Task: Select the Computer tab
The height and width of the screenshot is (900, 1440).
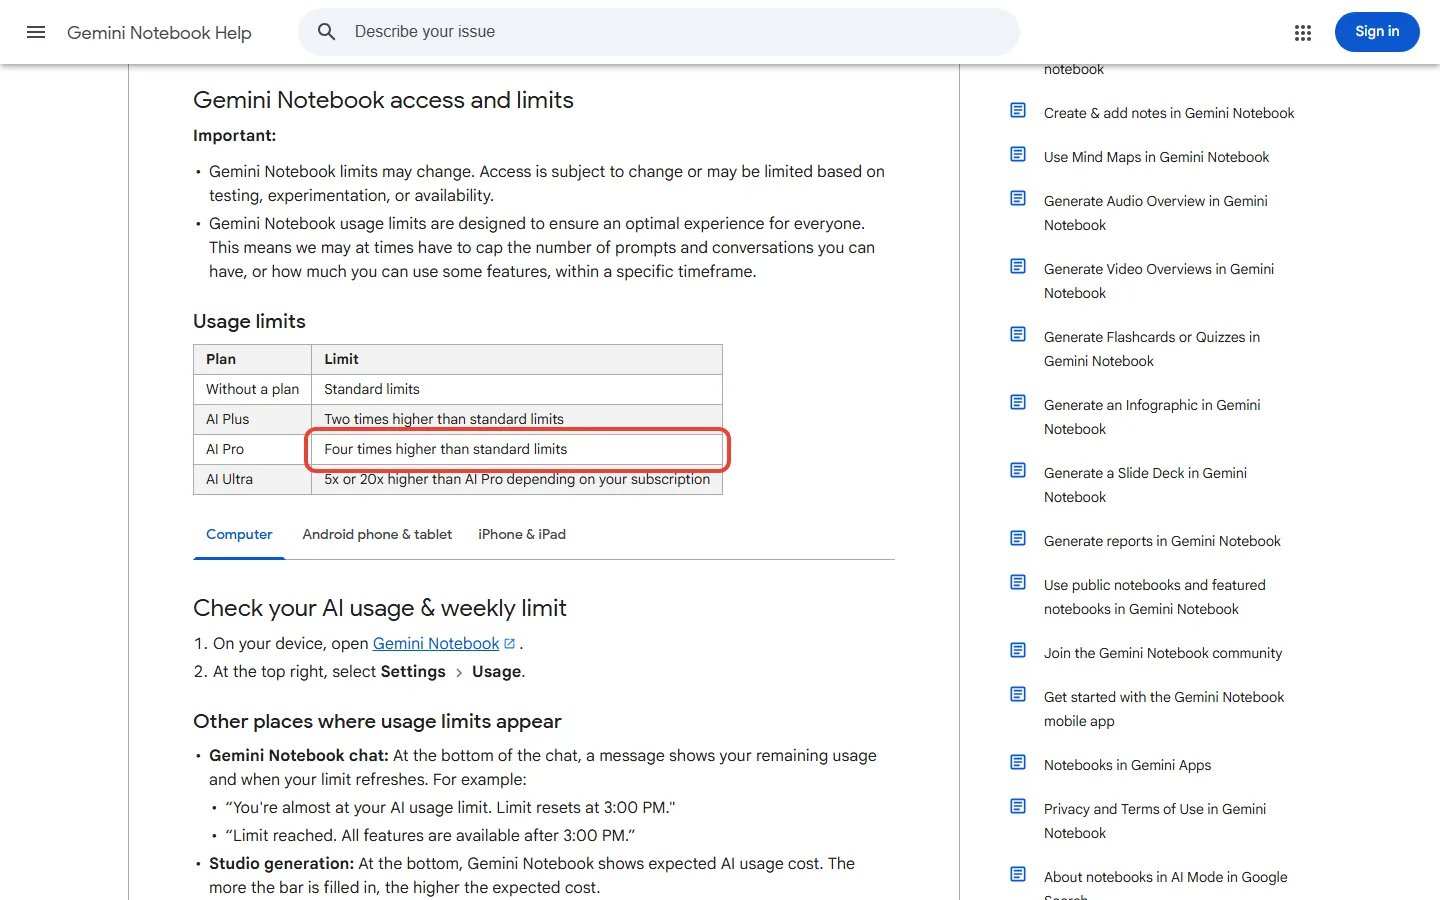Action: pos(239,535)
